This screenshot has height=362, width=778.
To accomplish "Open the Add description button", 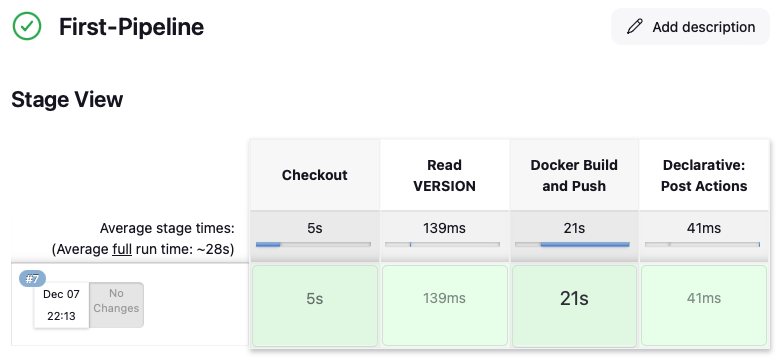I will point(690,27).
